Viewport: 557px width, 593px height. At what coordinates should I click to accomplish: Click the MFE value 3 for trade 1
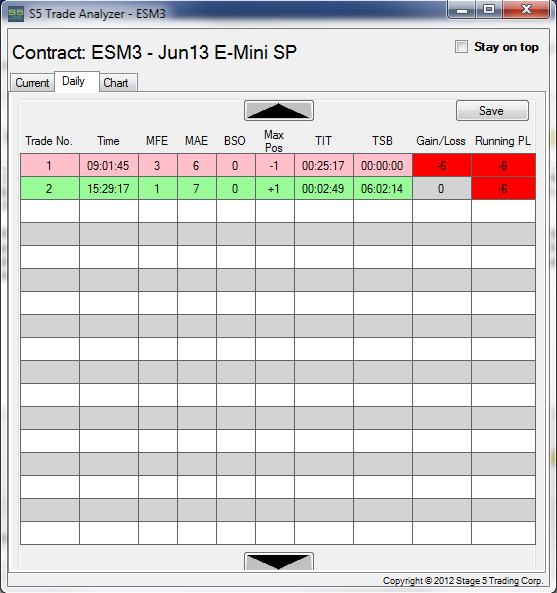(x=158, y=165)
